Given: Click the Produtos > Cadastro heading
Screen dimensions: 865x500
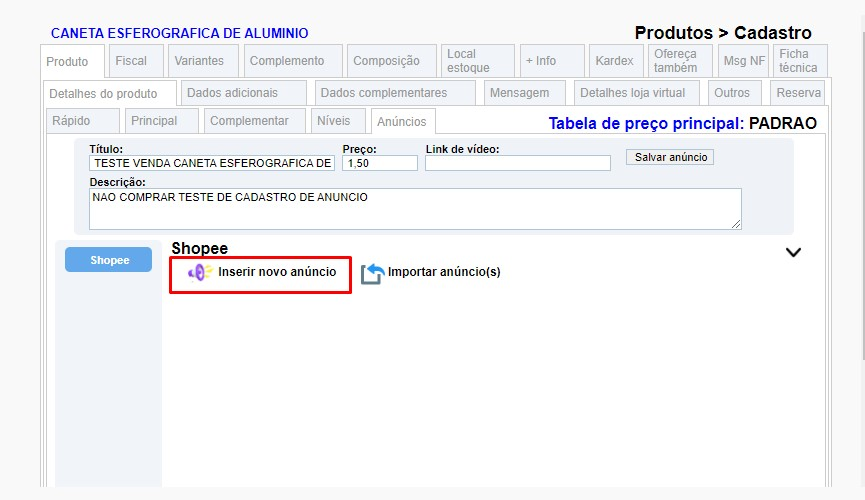Looking at the screenshot, I should [723, 33].
